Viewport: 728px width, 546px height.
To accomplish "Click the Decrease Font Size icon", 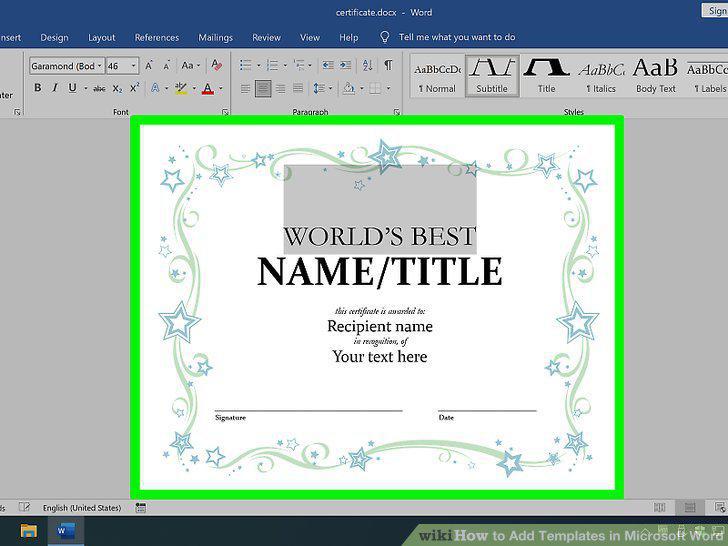I will click(x=166, y=65).
